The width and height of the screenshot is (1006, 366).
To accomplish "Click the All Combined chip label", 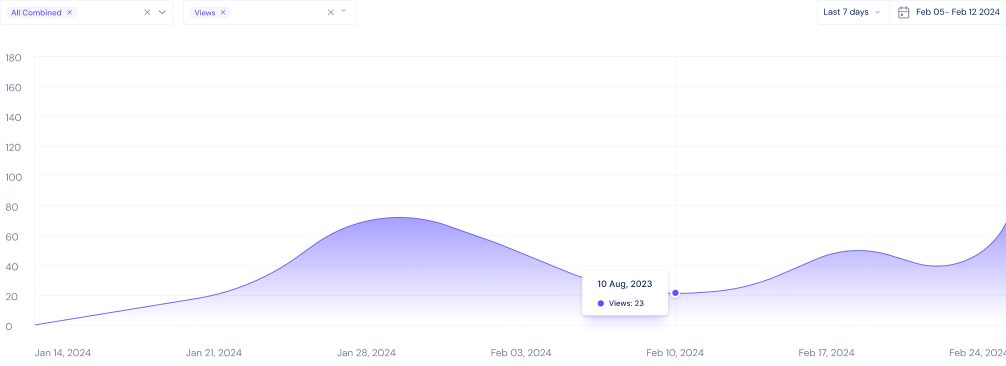I will pos(37,12).
